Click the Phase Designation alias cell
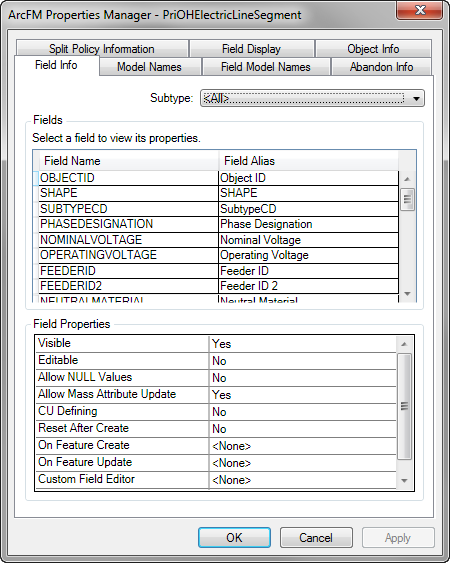This screenshot has height=563, width=450. pyautogui.click(x=308, y=224)
